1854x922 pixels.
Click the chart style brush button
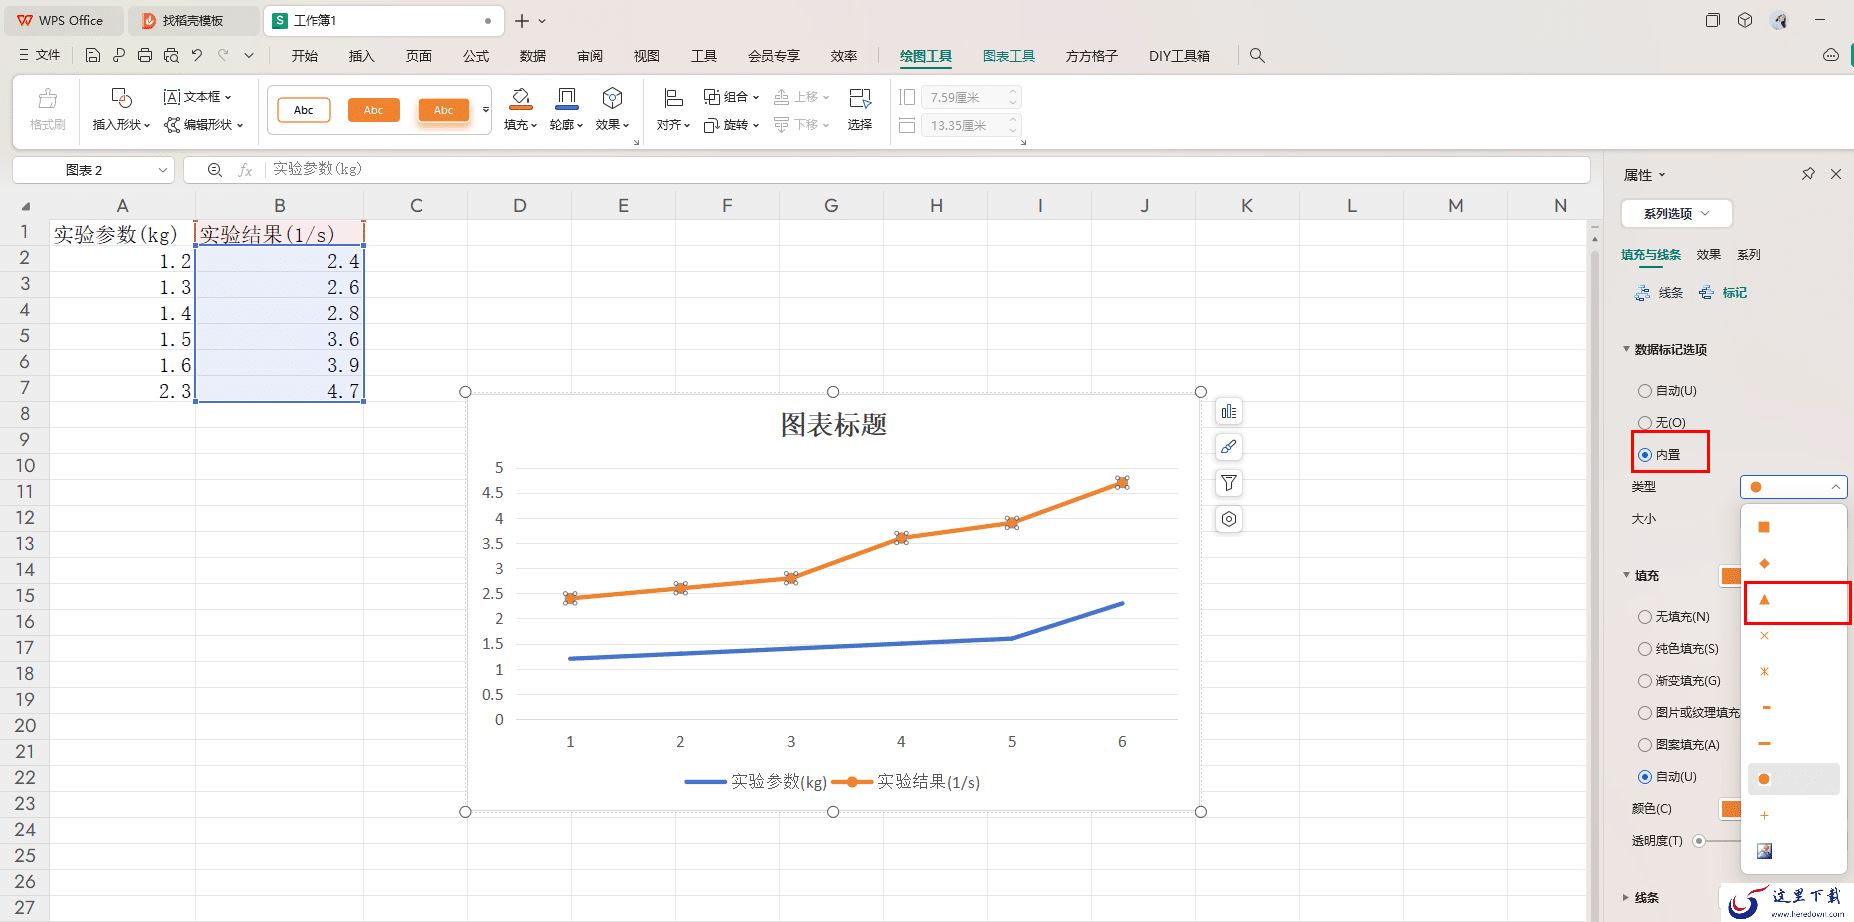click(1229, 447)
